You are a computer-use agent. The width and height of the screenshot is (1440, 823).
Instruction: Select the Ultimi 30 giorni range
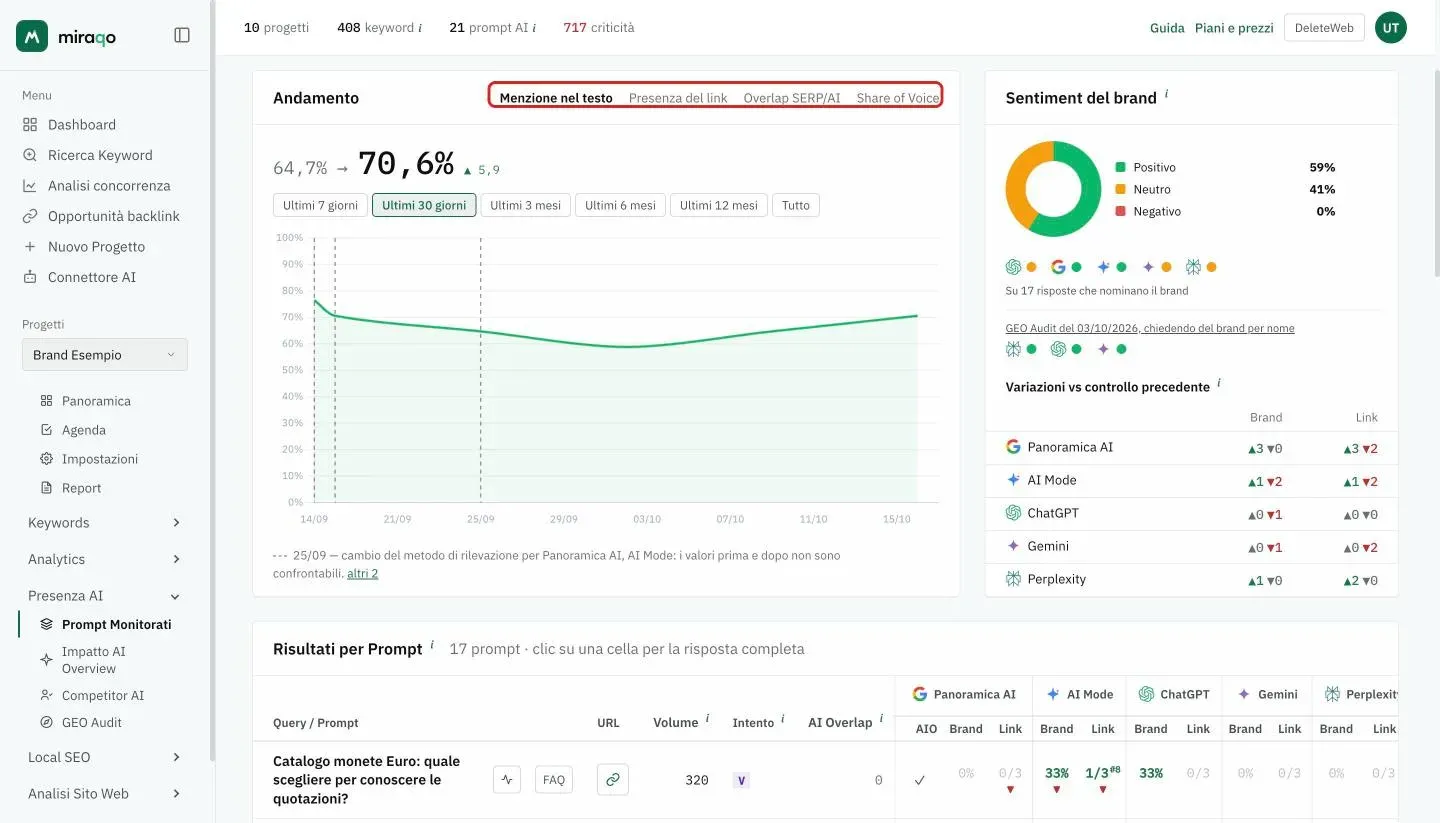424,205
